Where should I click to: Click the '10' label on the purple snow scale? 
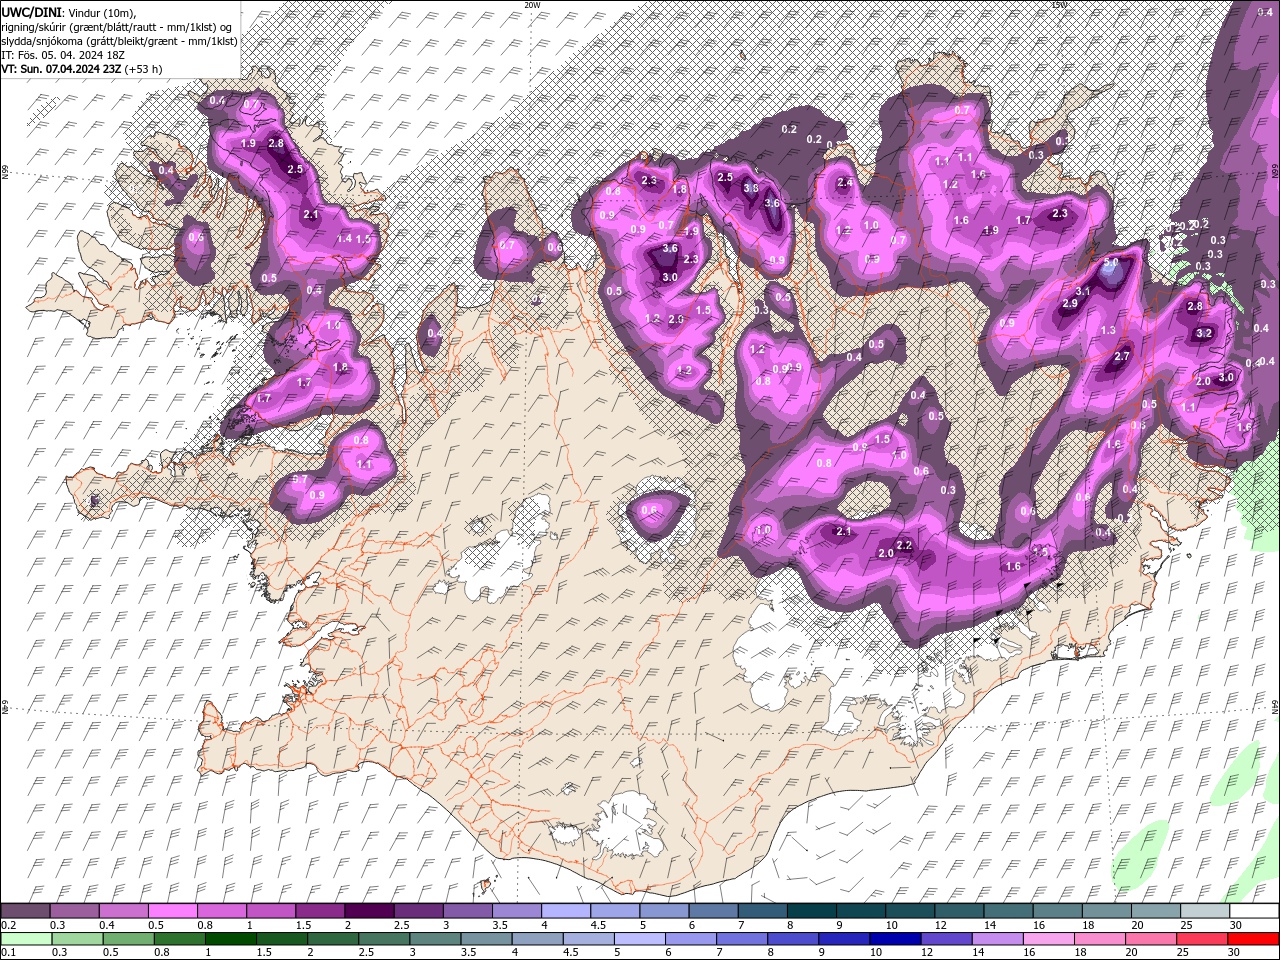pyautogui.click(x=891, y=925)
